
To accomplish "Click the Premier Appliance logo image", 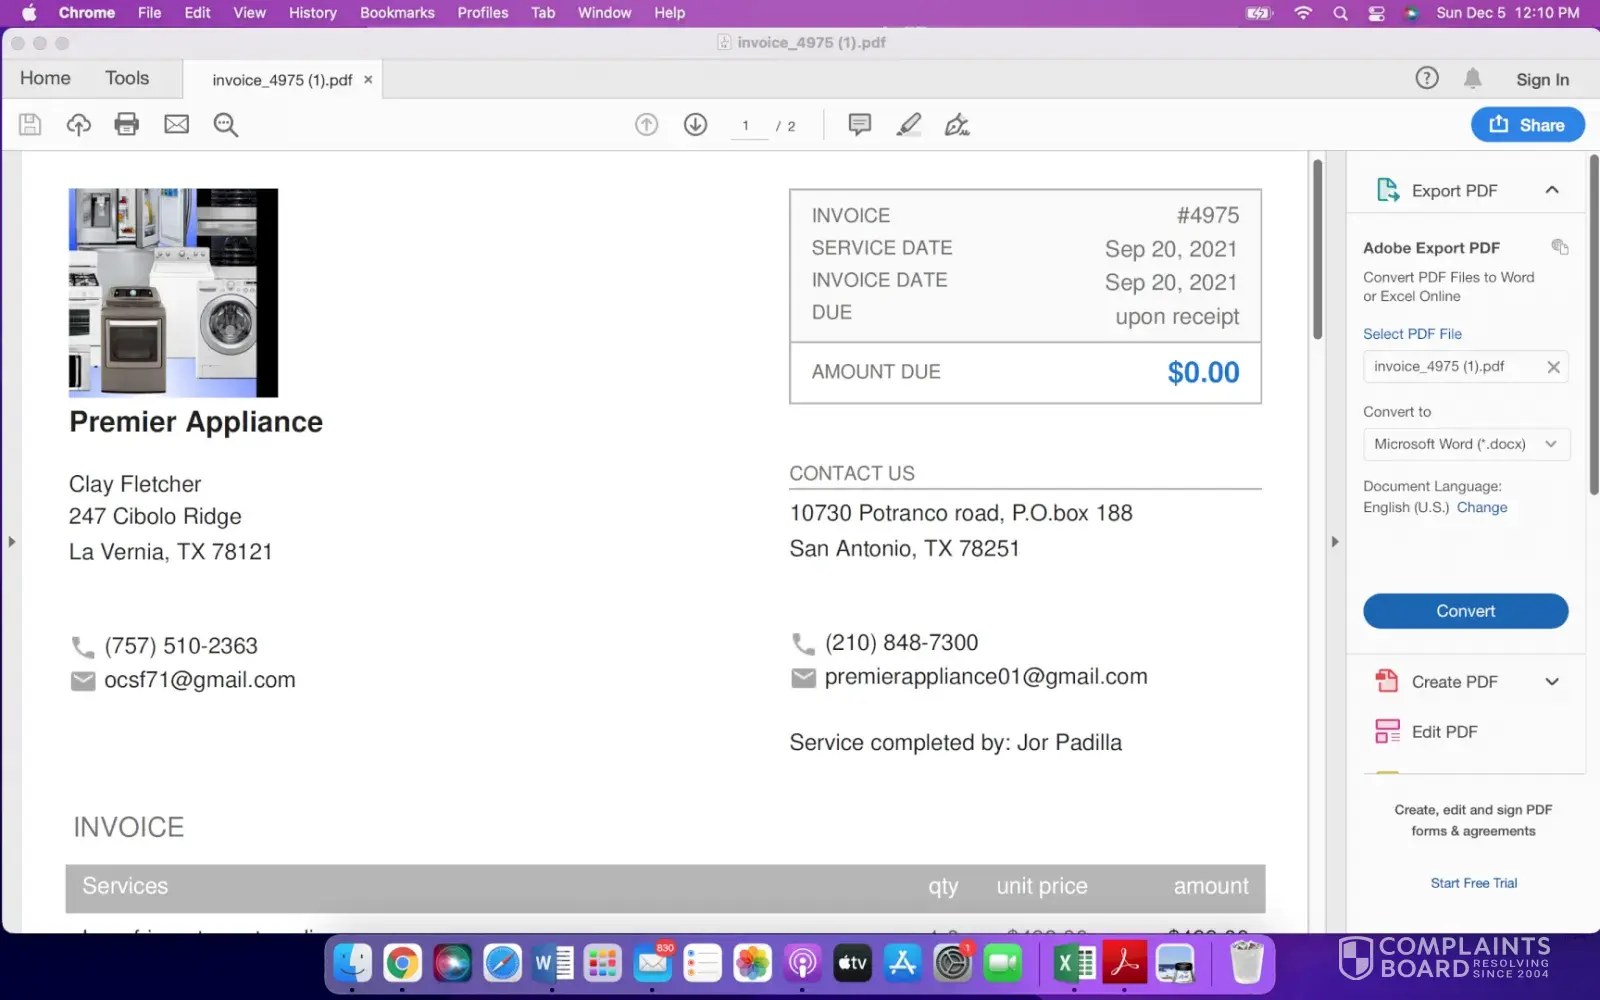I will [173, 293].
